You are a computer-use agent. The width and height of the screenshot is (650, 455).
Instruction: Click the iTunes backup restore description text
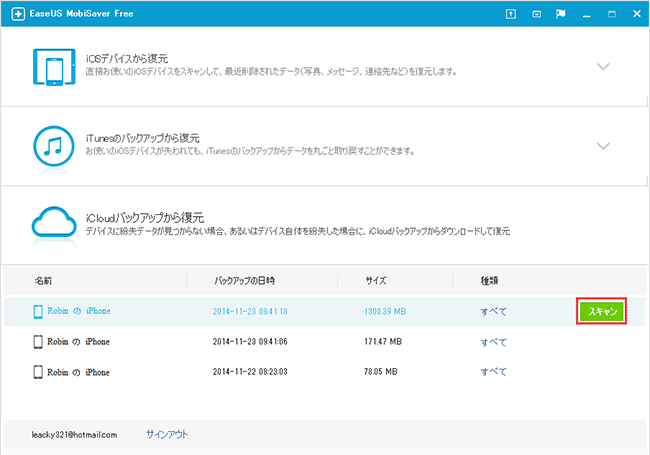coord(250,151)
